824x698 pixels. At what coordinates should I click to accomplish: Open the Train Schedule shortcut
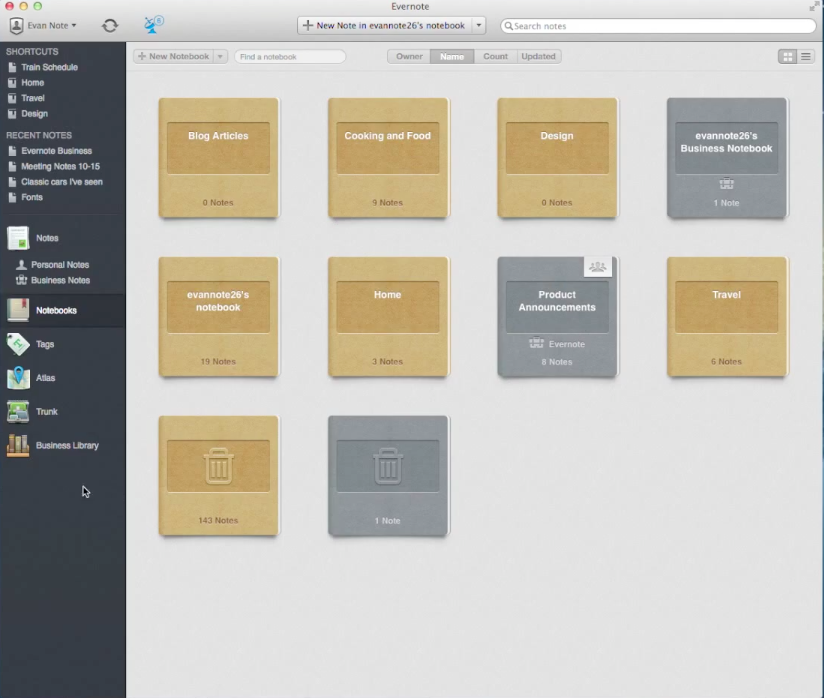pos(49,67)
